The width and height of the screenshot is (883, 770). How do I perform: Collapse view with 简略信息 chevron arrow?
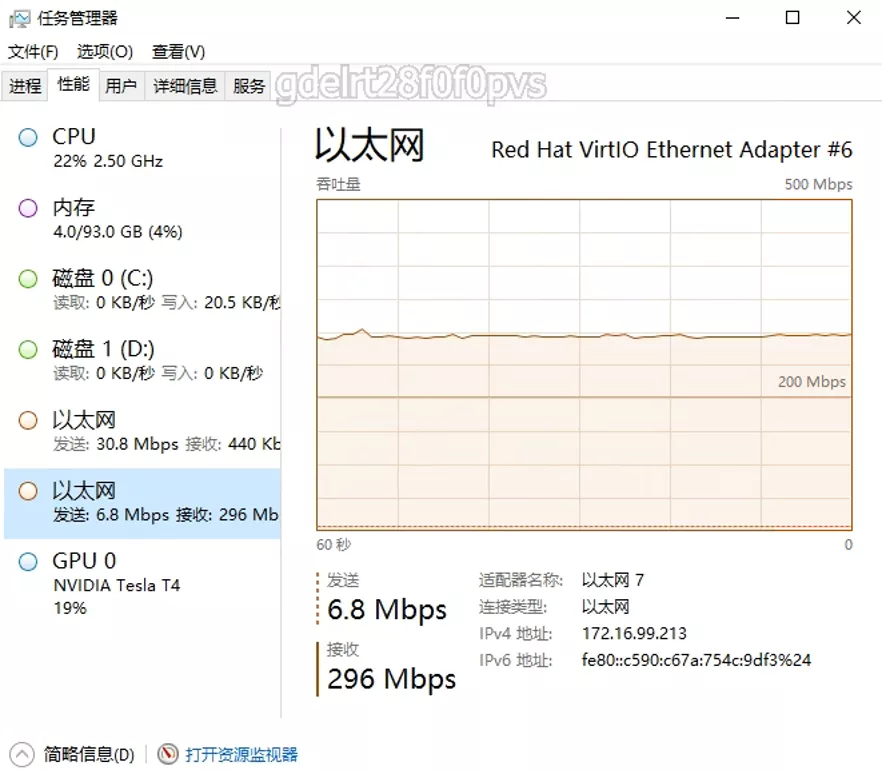tap(21, 754)
